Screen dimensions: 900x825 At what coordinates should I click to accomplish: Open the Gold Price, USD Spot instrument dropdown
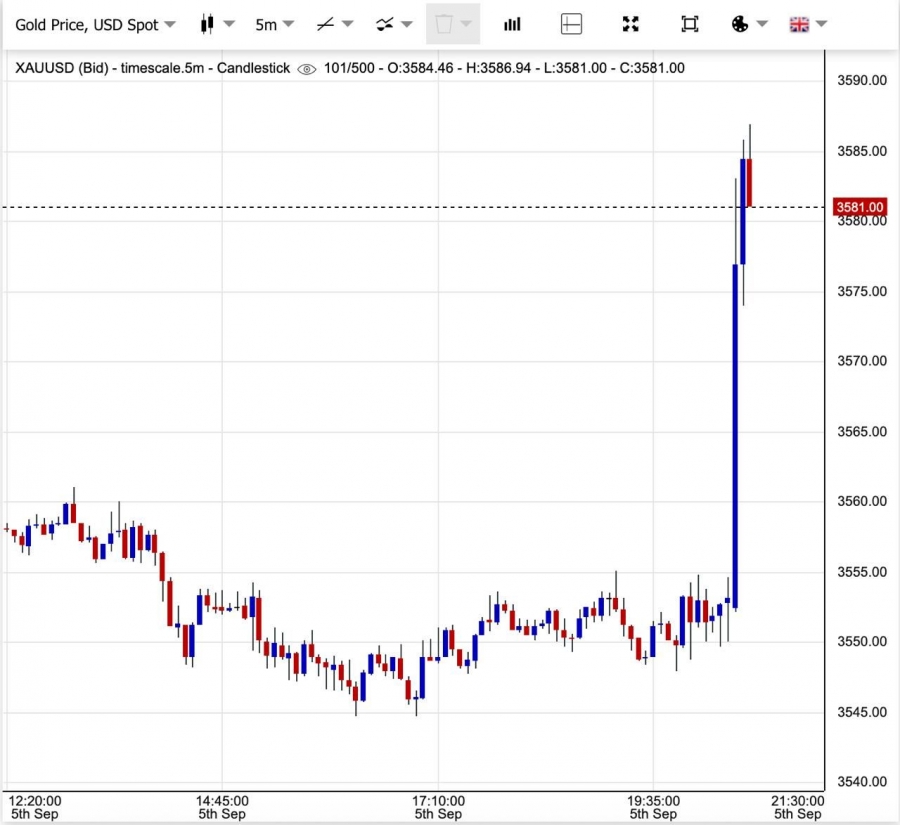click(95, 24)
